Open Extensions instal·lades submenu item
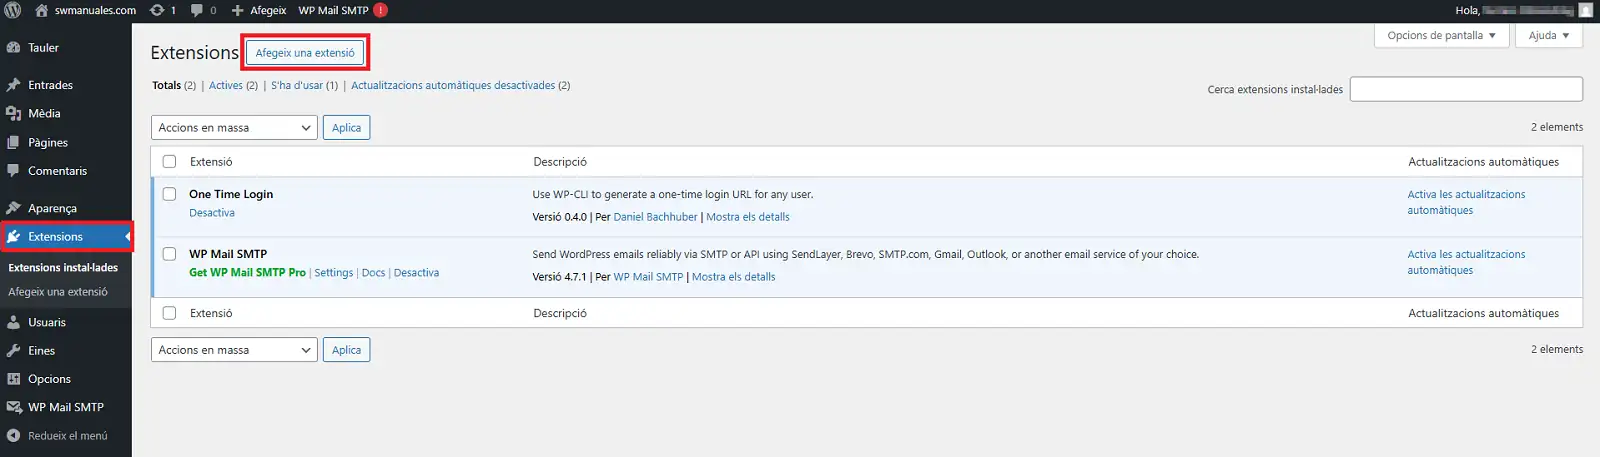Viewport: 1600px width, 457px height. click(63, 268)
